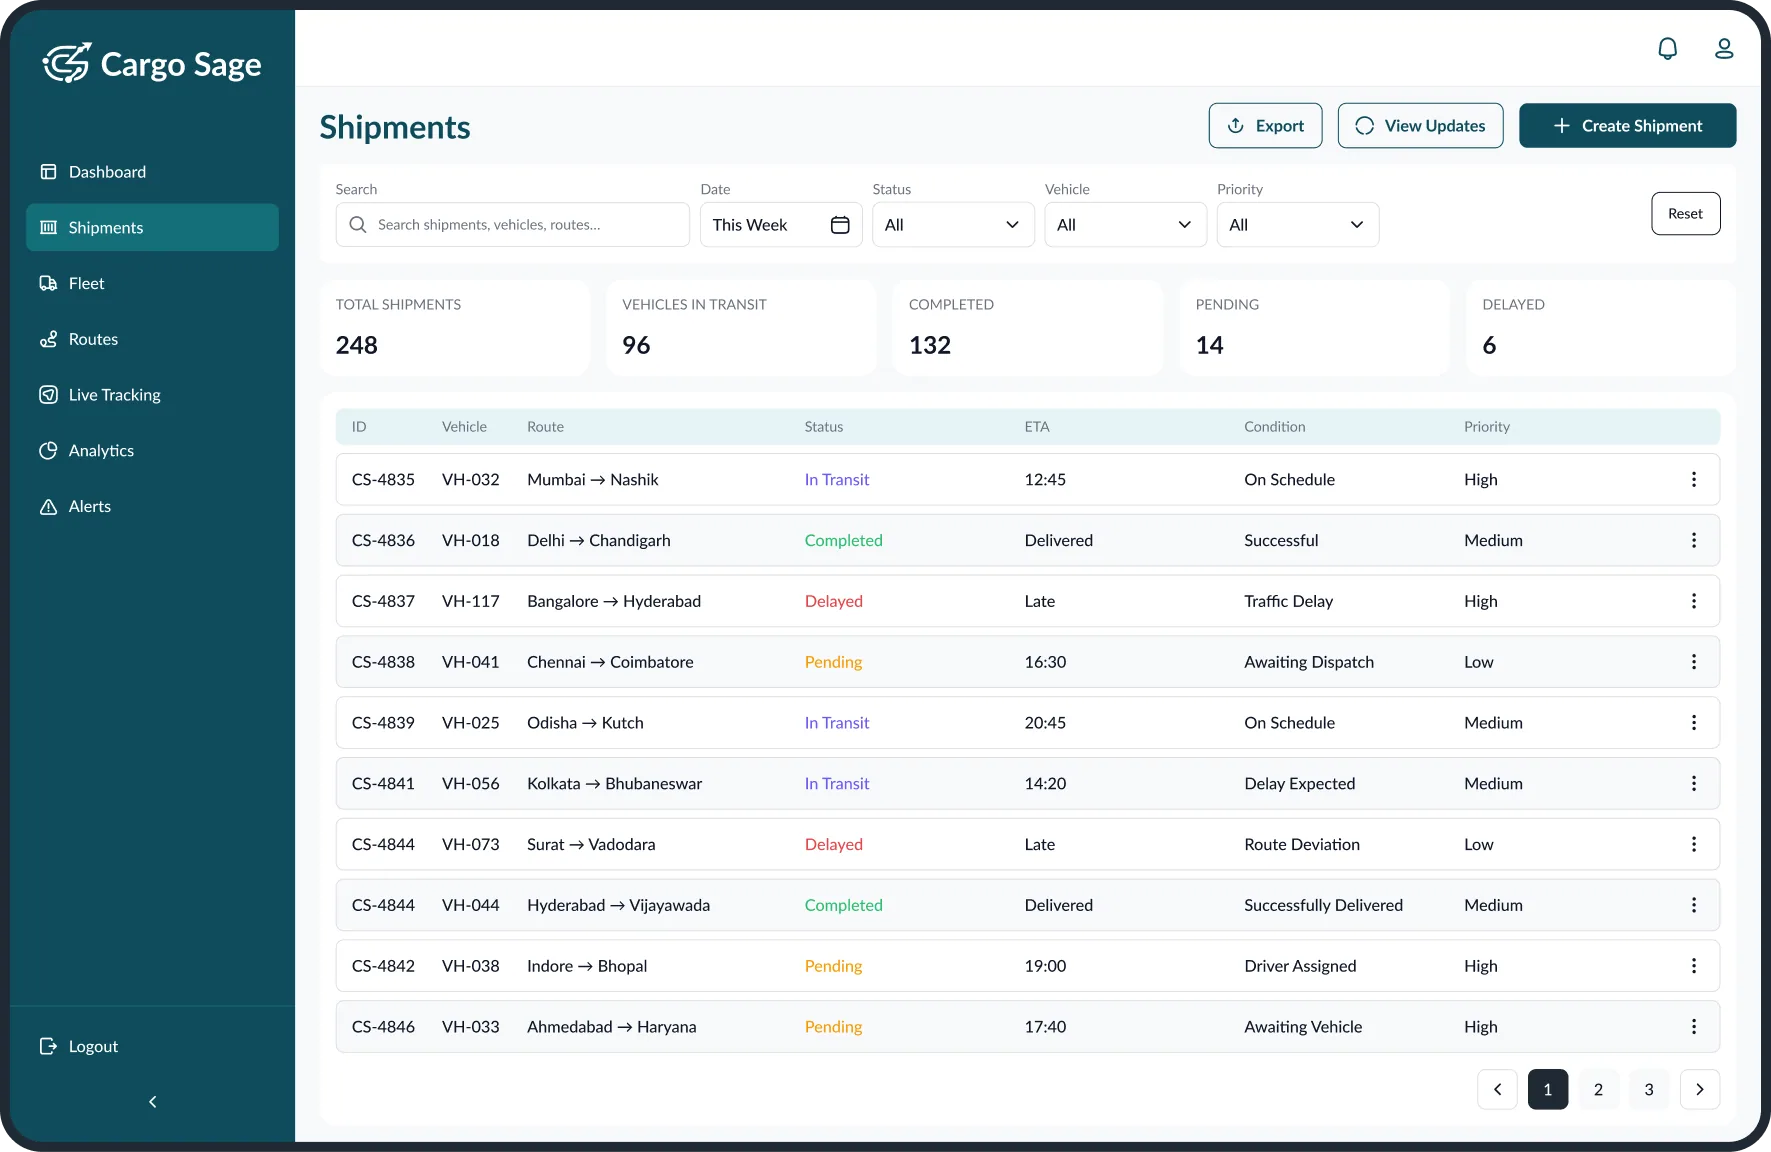Go to page 2 of shipments

click(x=1598, y=1089)
